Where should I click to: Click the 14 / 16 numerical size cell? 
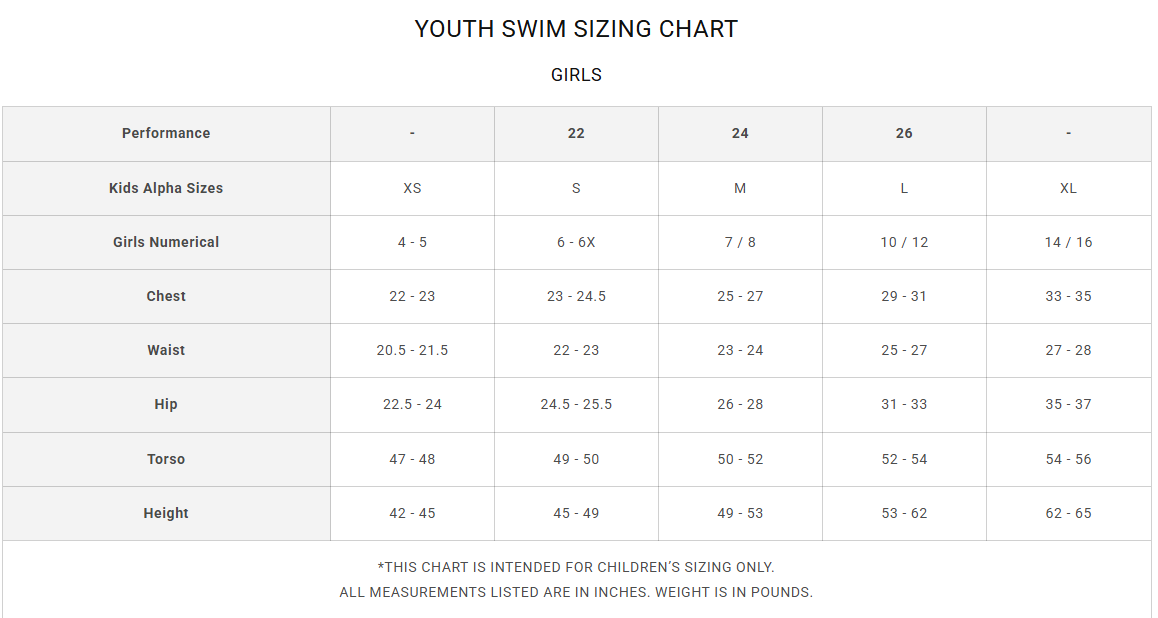pyautogui.click(x=1068, y=242)
